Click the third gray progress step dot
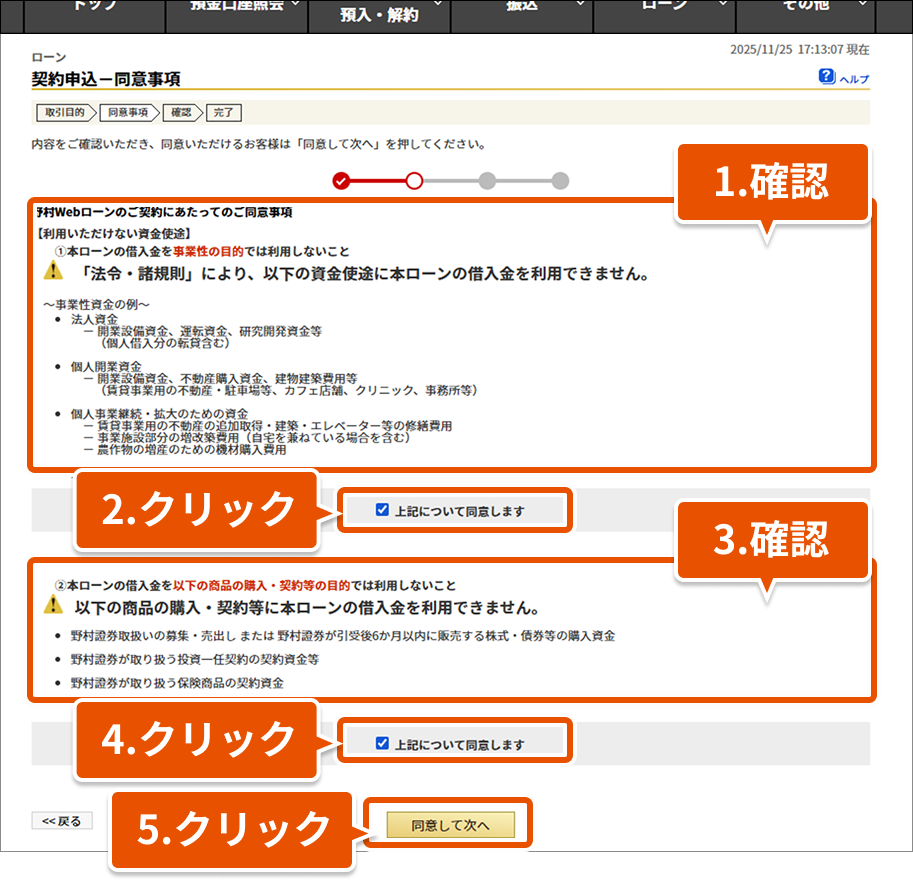Screen dimensions: 913x880 pos(487,181)
